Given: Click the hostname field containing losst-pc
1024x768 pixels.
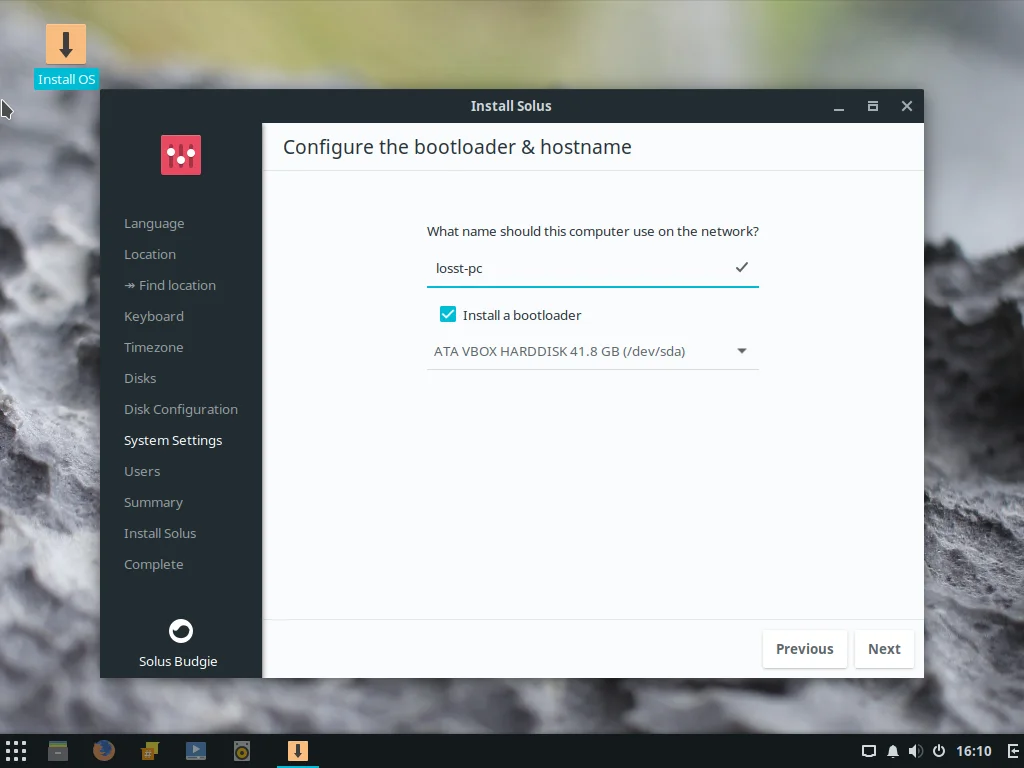Looking at the screenshot, I should coord(592,268).
